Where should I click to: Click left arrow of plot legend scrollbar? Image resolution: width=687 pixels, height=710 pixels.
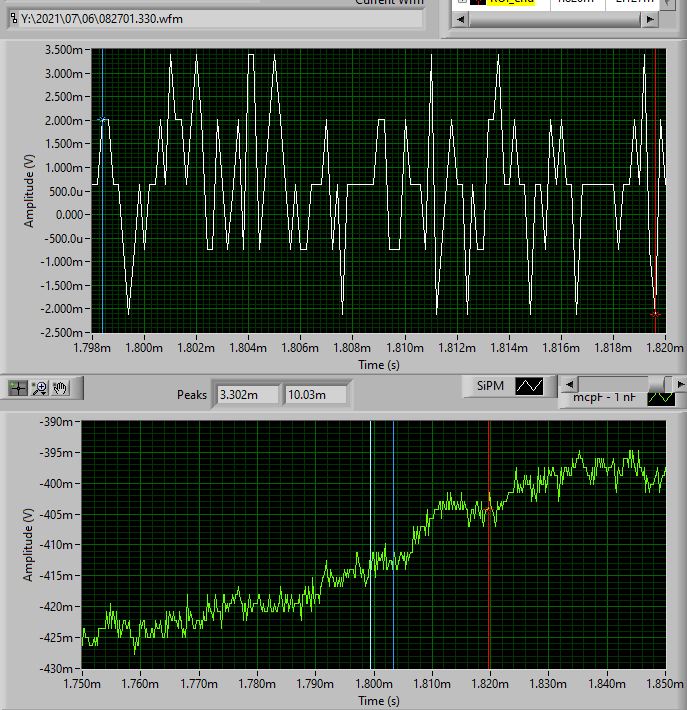click(570, 384)
